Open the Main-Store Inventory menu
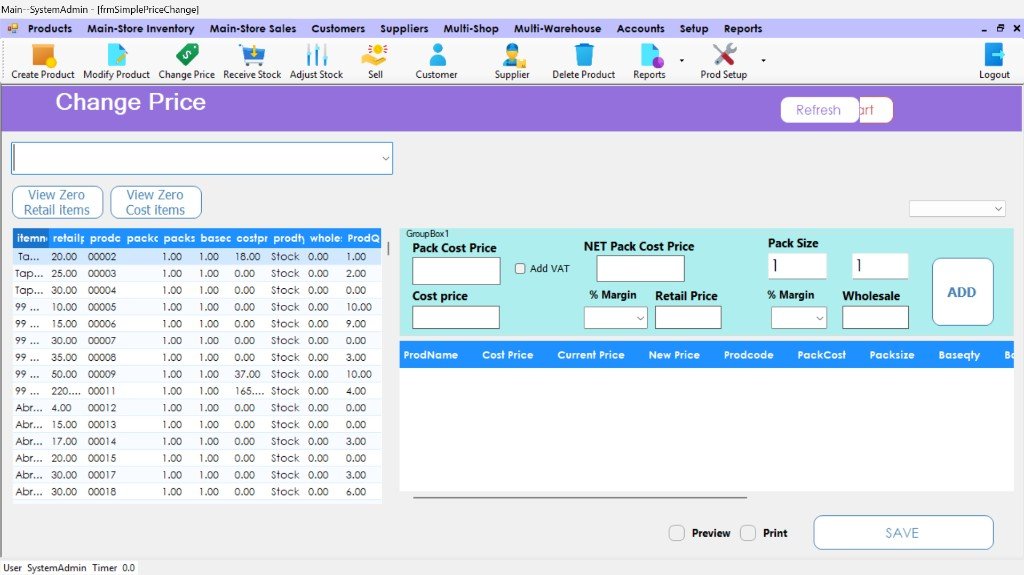This screenshot has height=575, width=1024. click(140, 29)
